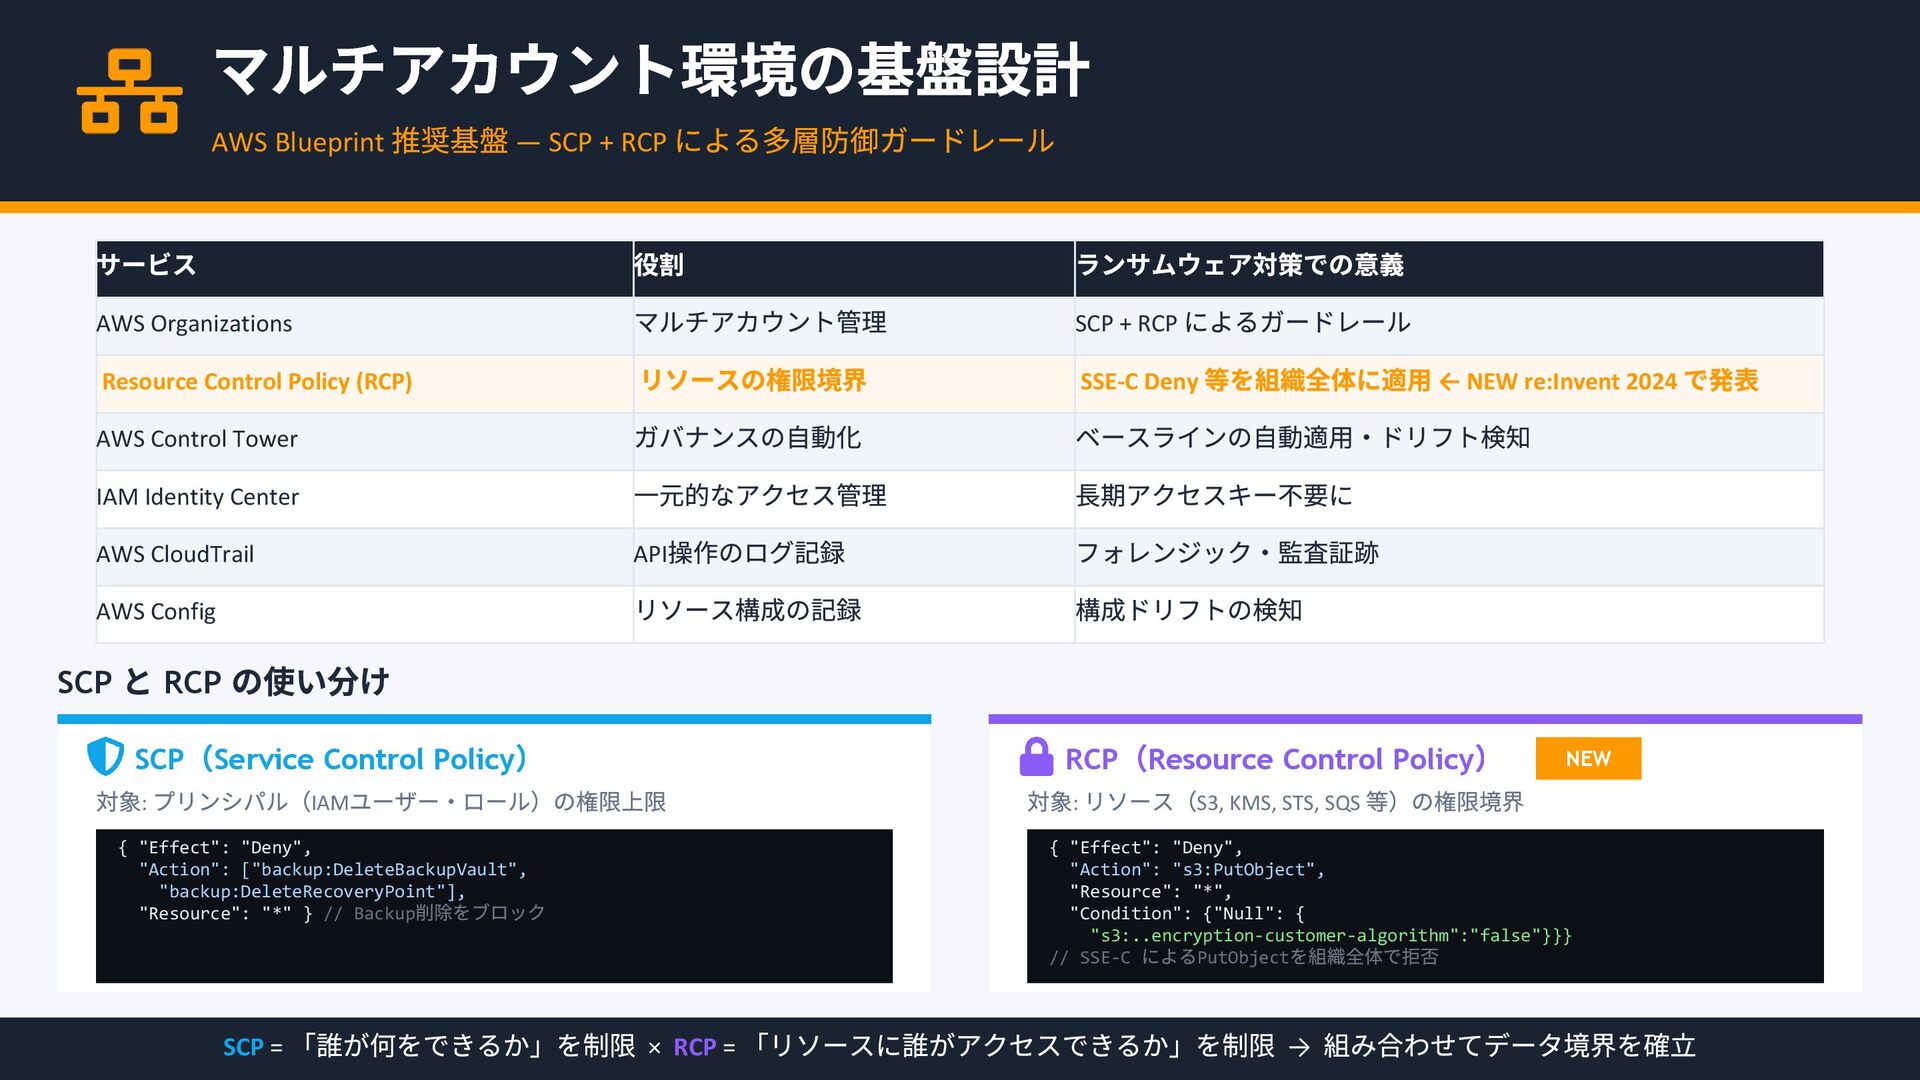The height and width of the screenshot is (1080, 1920).
Task: Click the SCP backup deny code block
Action: tap(494, 905)
